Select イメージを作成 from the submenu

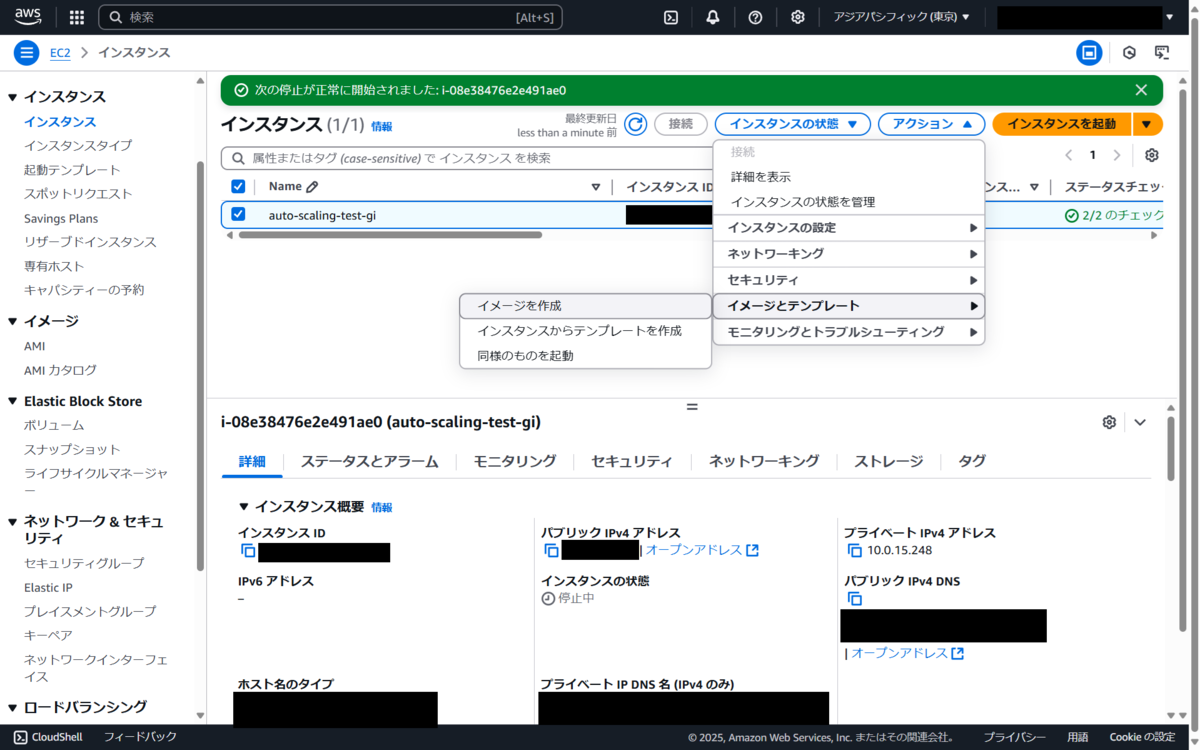585,305
